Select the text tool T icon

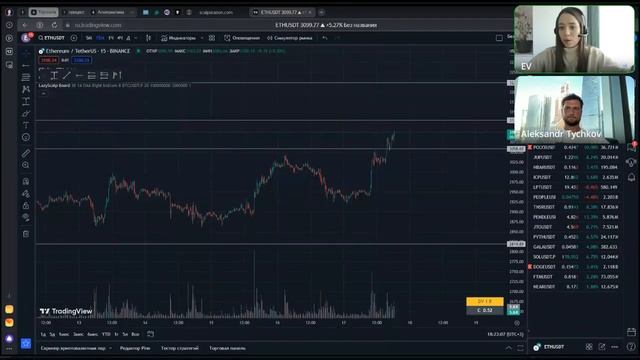tap(26, 125)
